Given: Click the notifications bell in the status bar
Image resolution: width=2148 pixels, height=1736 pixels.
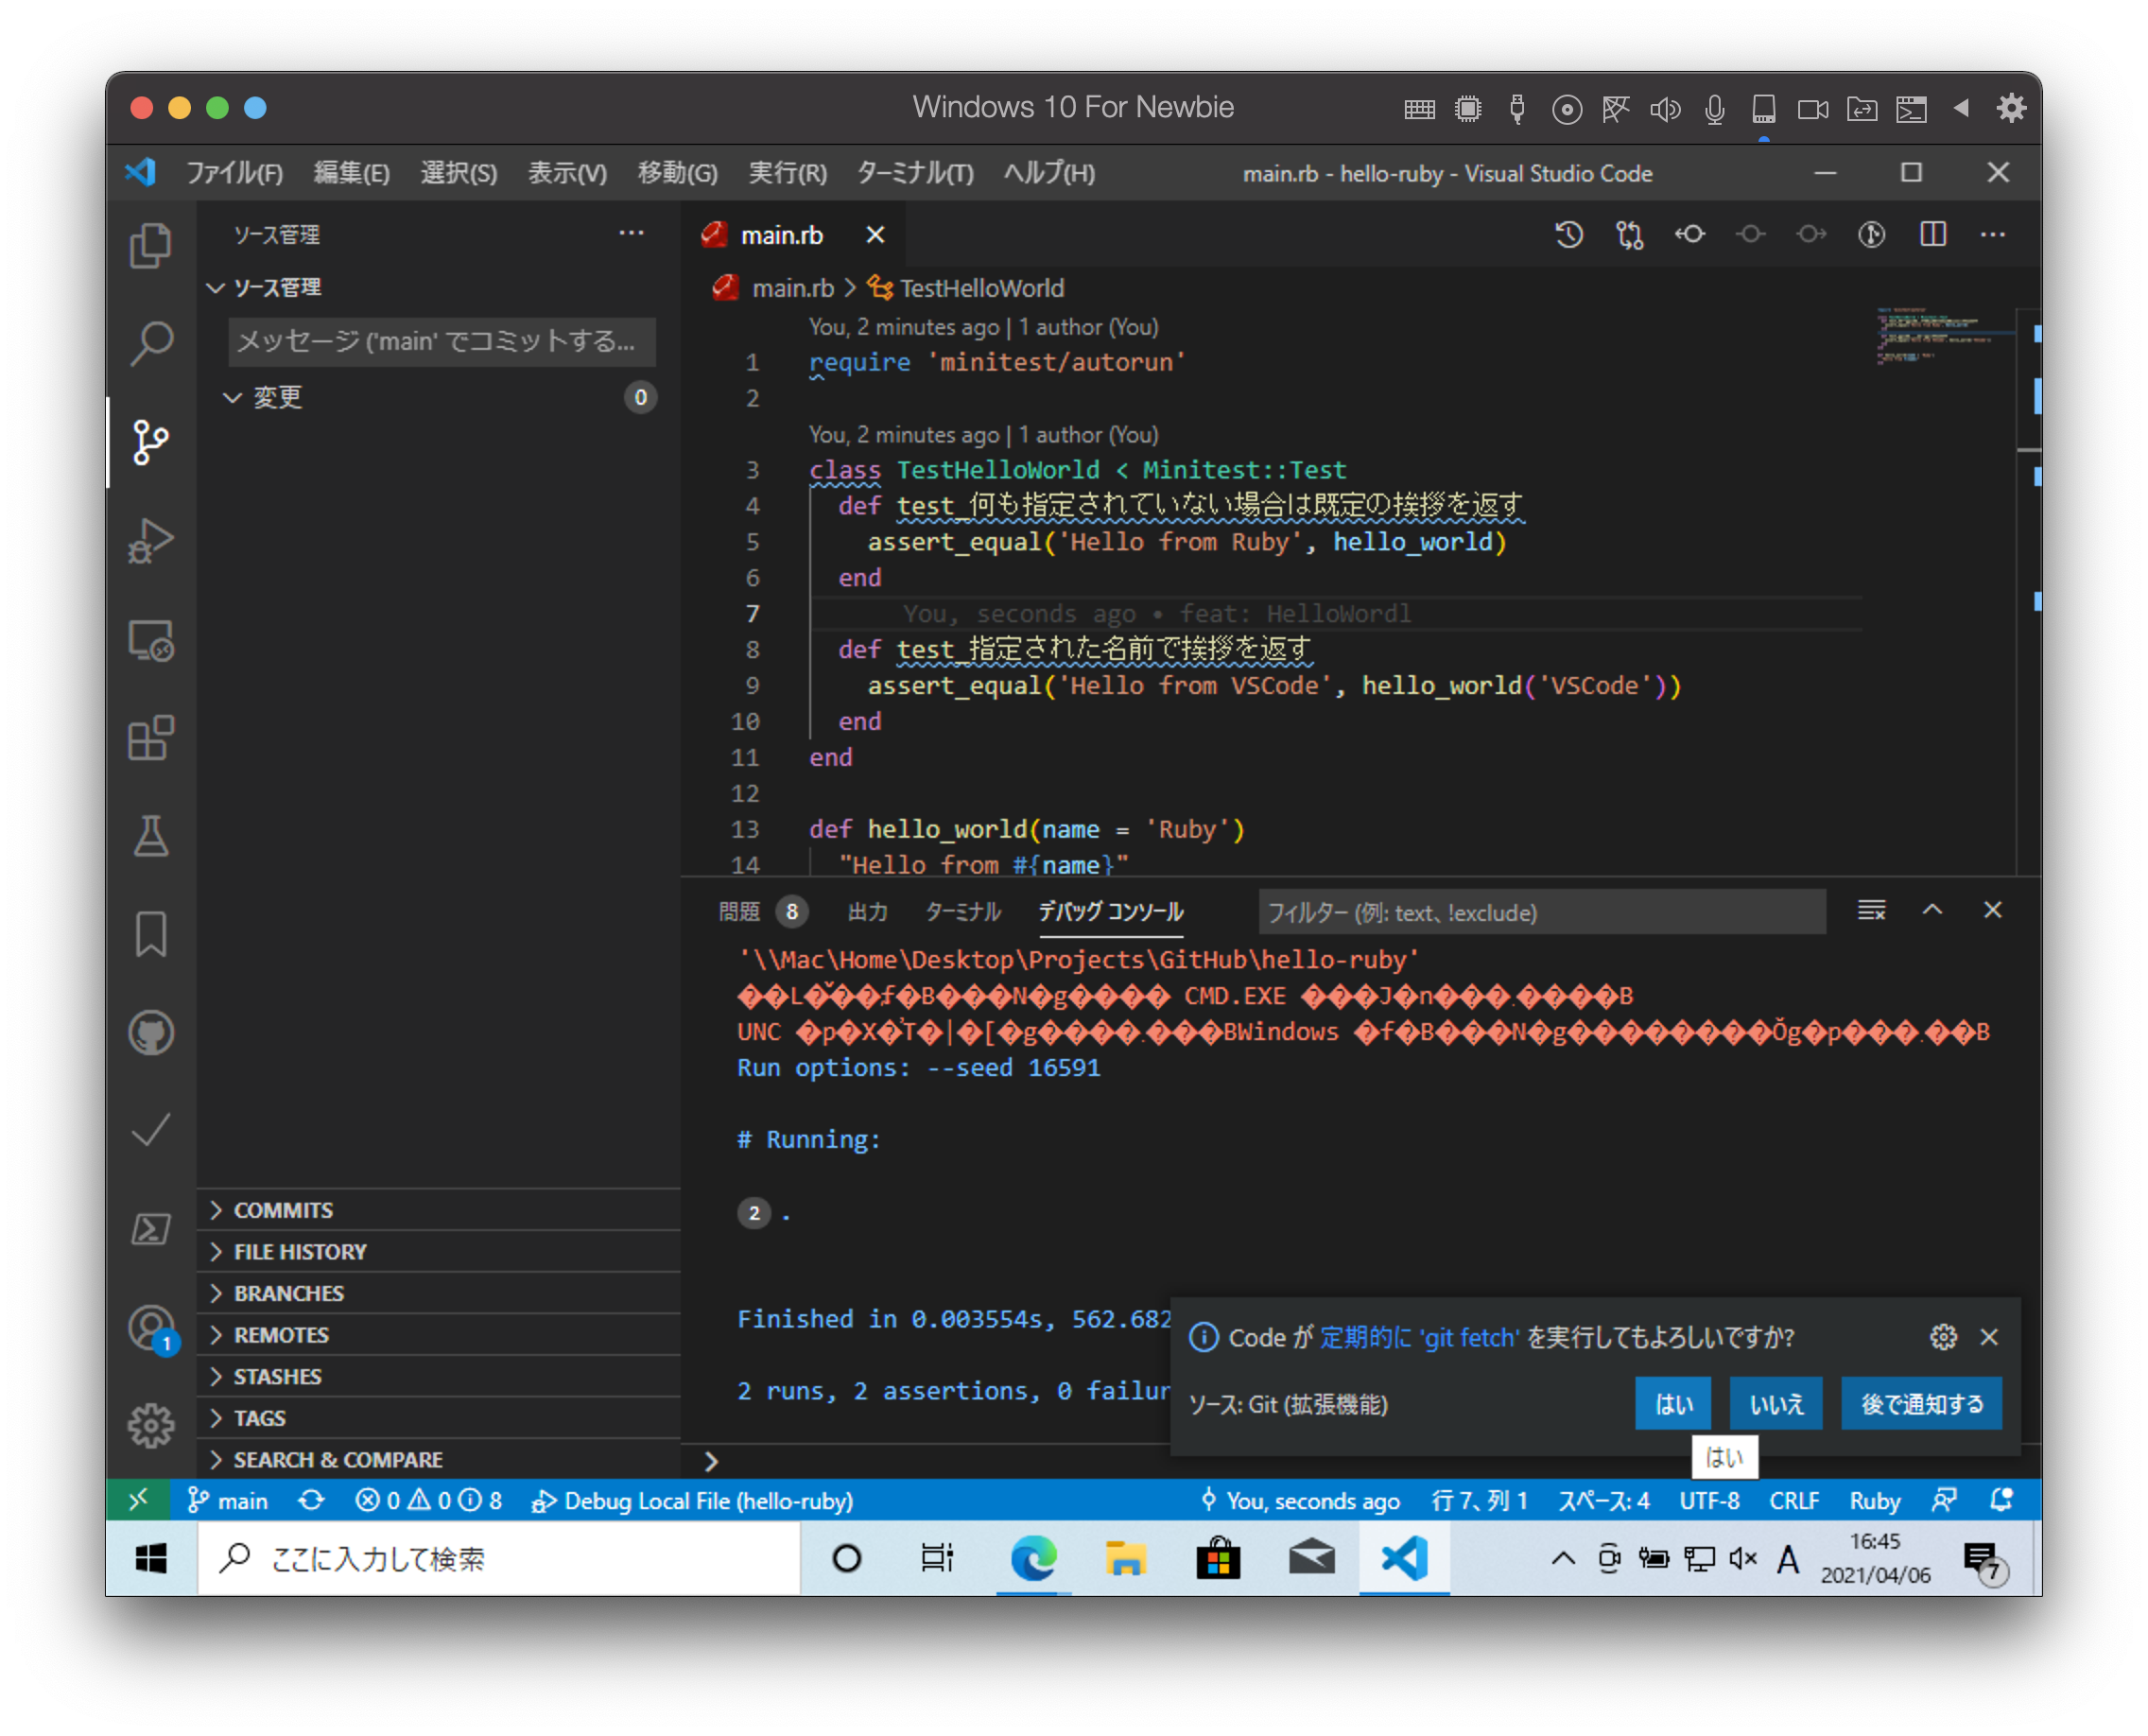Looking at the screenshot, I should tap(2000, 1500).
